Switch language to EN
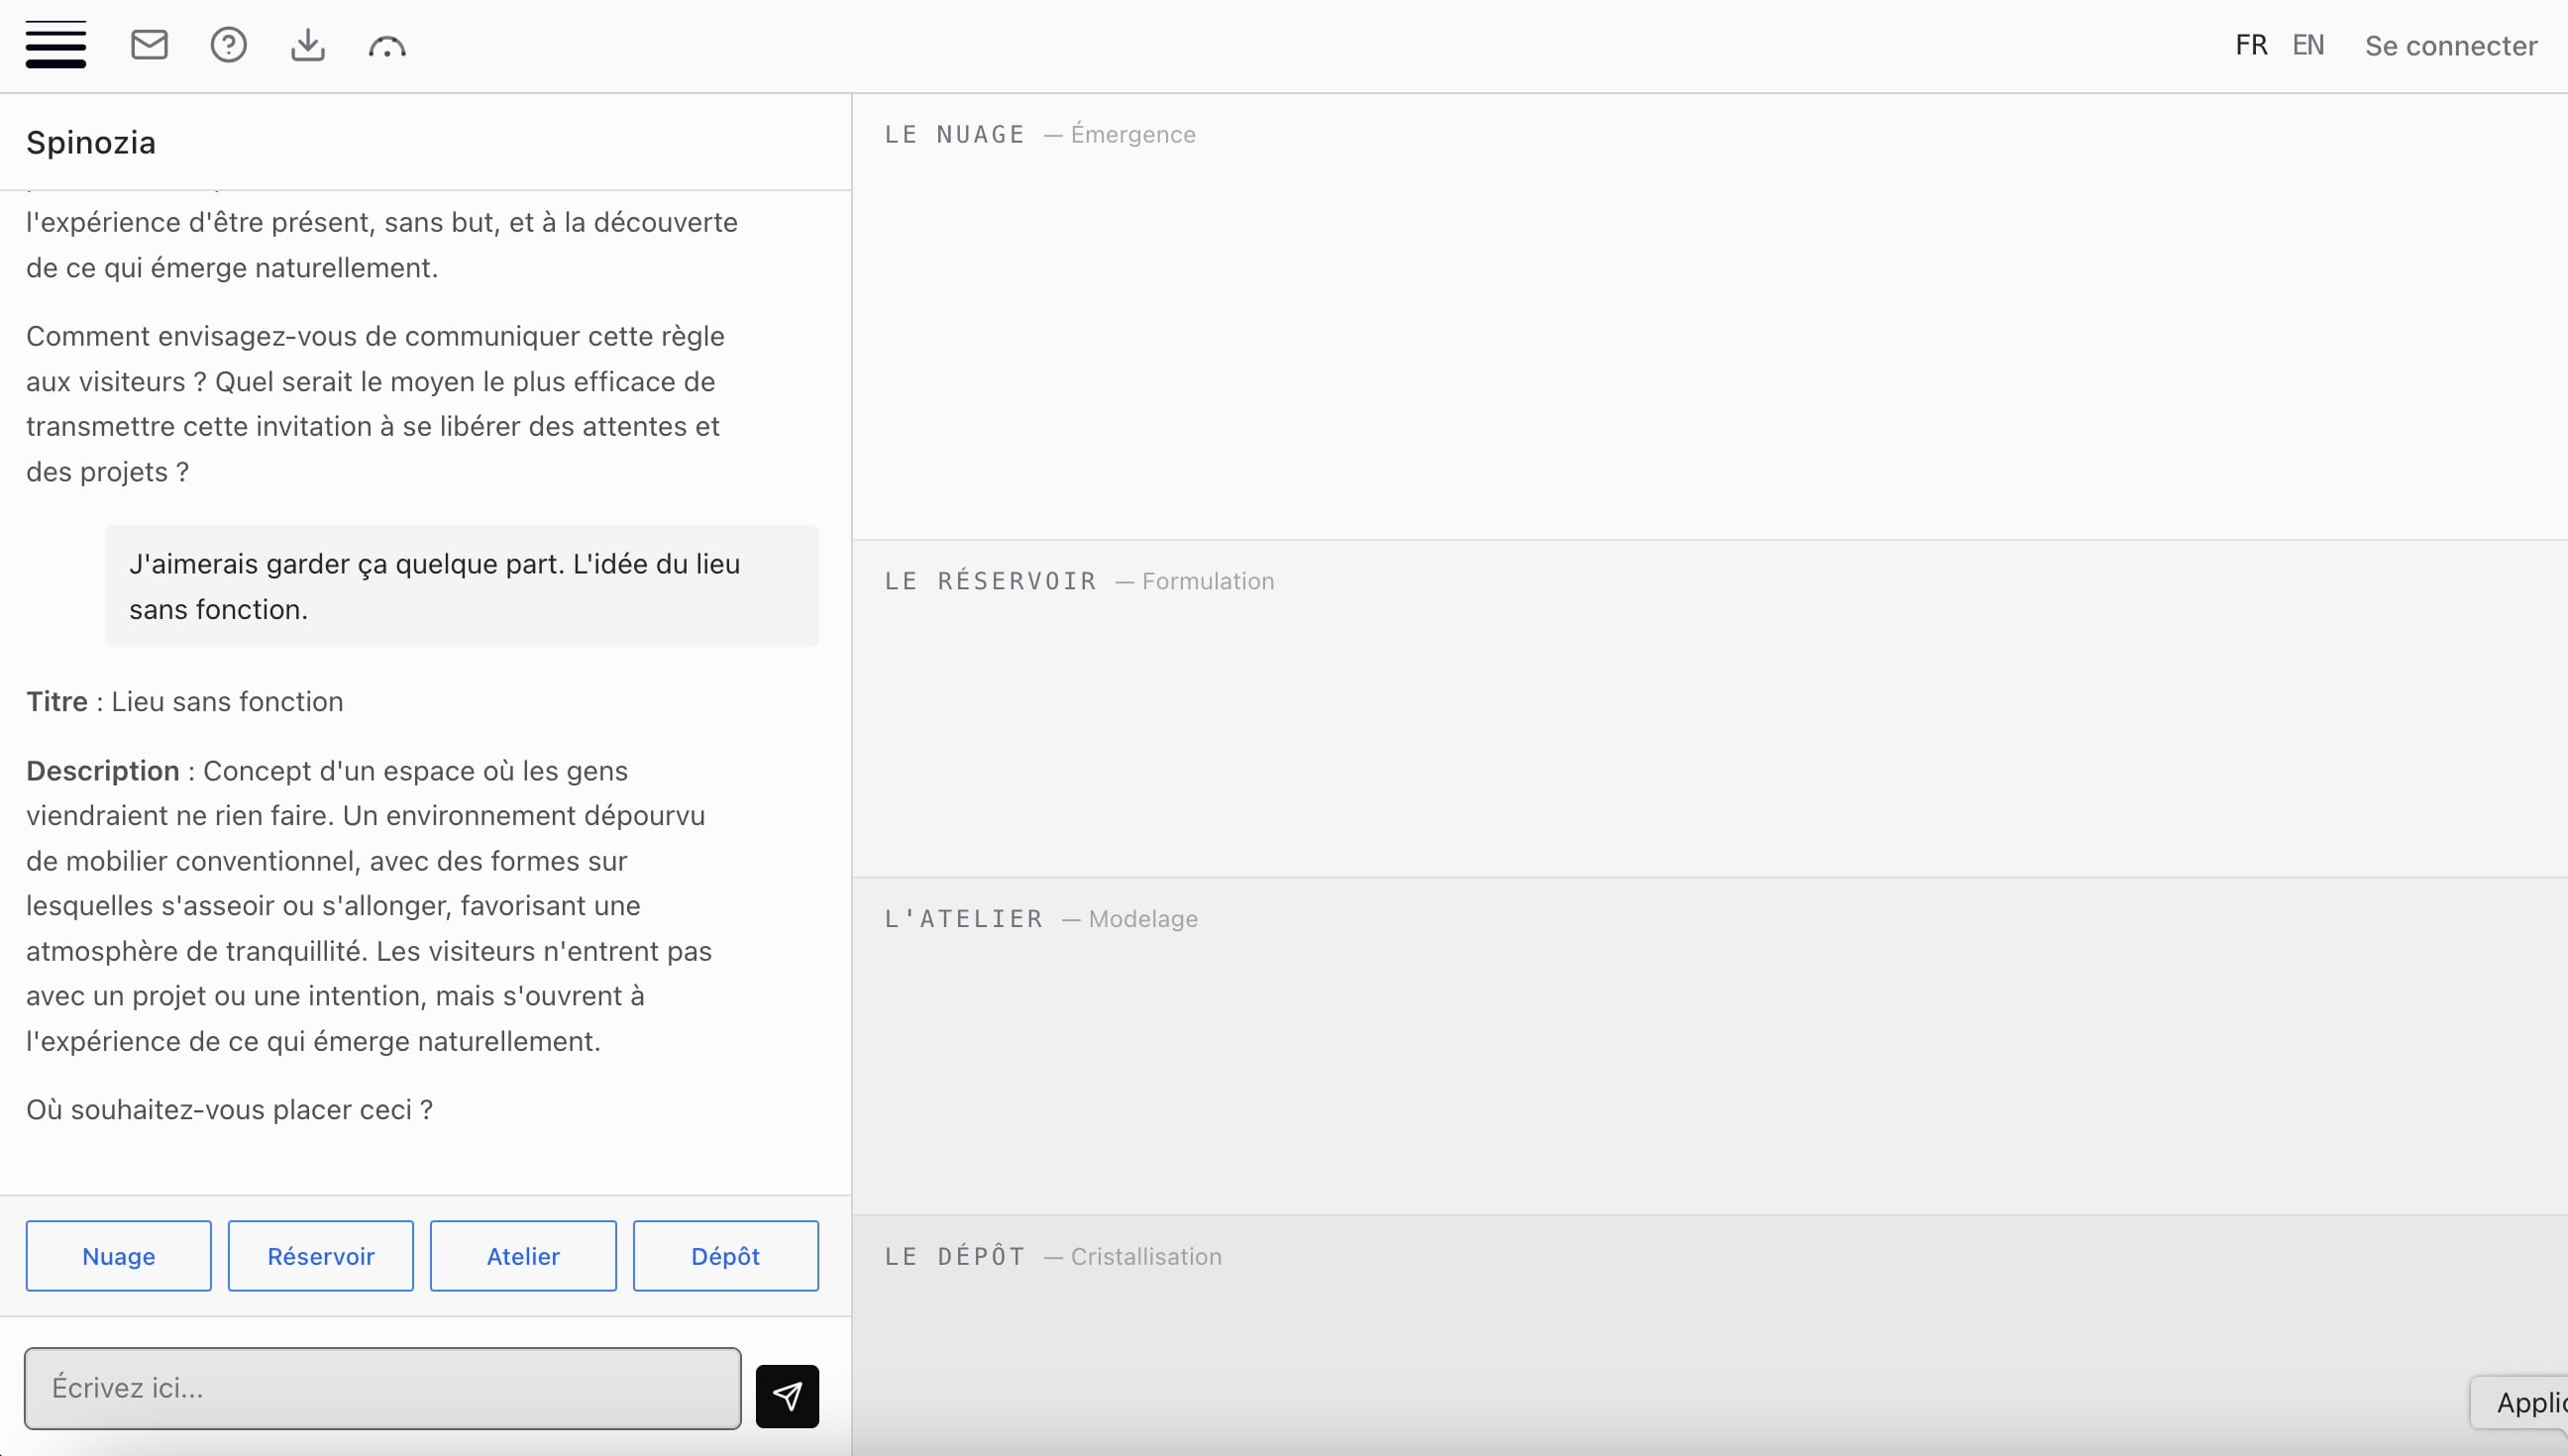2568x1456 pixels. pos(2307,45)
